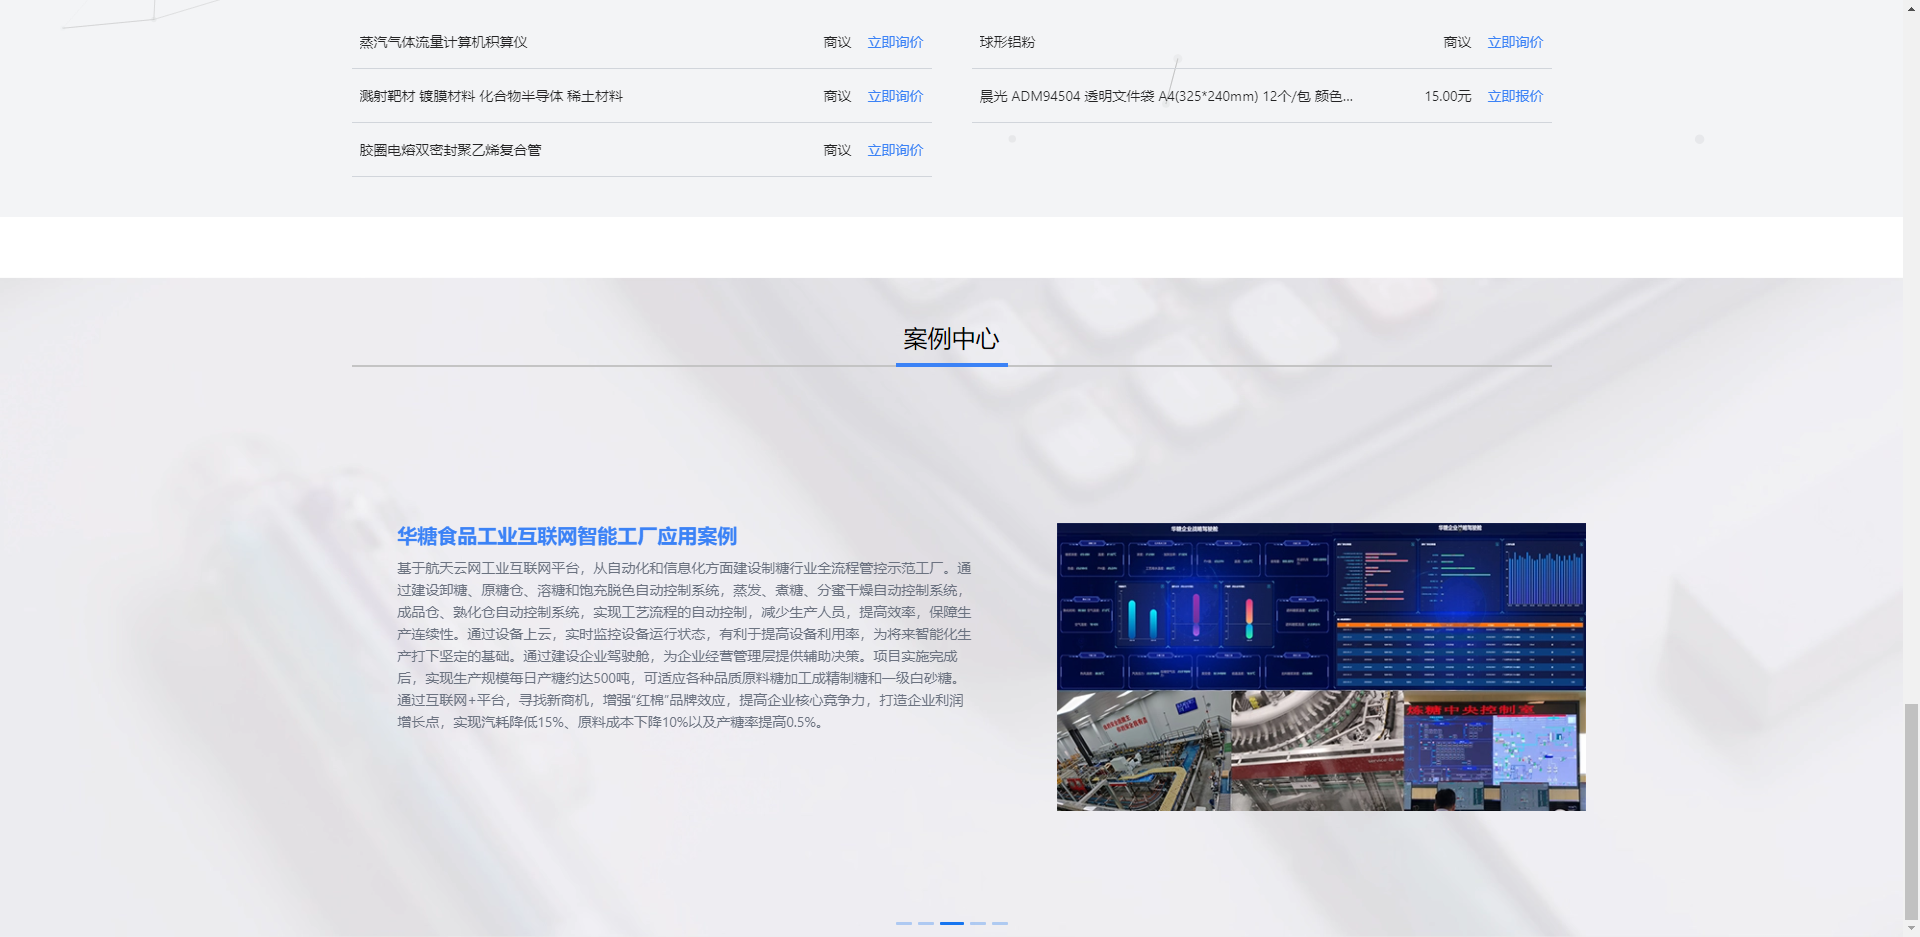The width and height of the screenshot is (1920, 937).
Task: Open product 球形铝粉
Action: [1007, 42]
